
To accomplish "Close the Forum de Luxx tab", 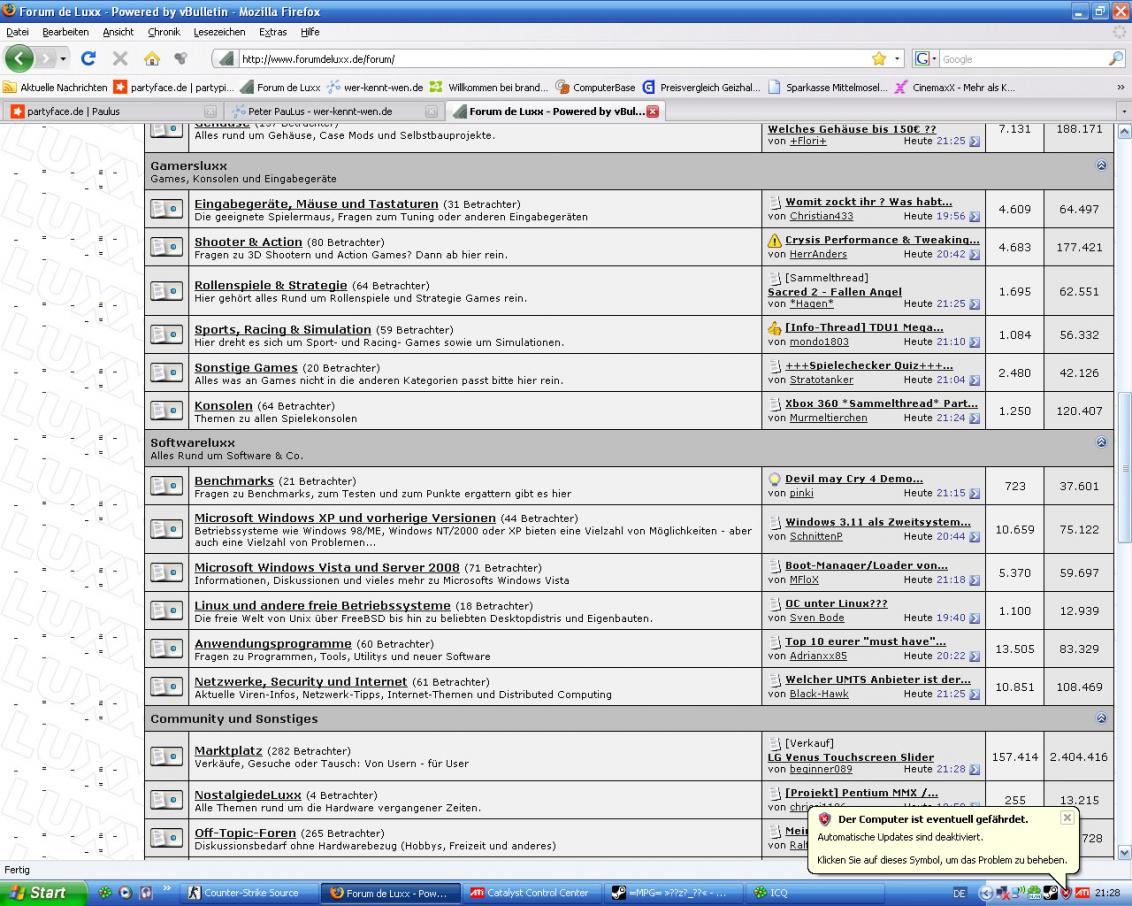I will [x=653, y=111].
